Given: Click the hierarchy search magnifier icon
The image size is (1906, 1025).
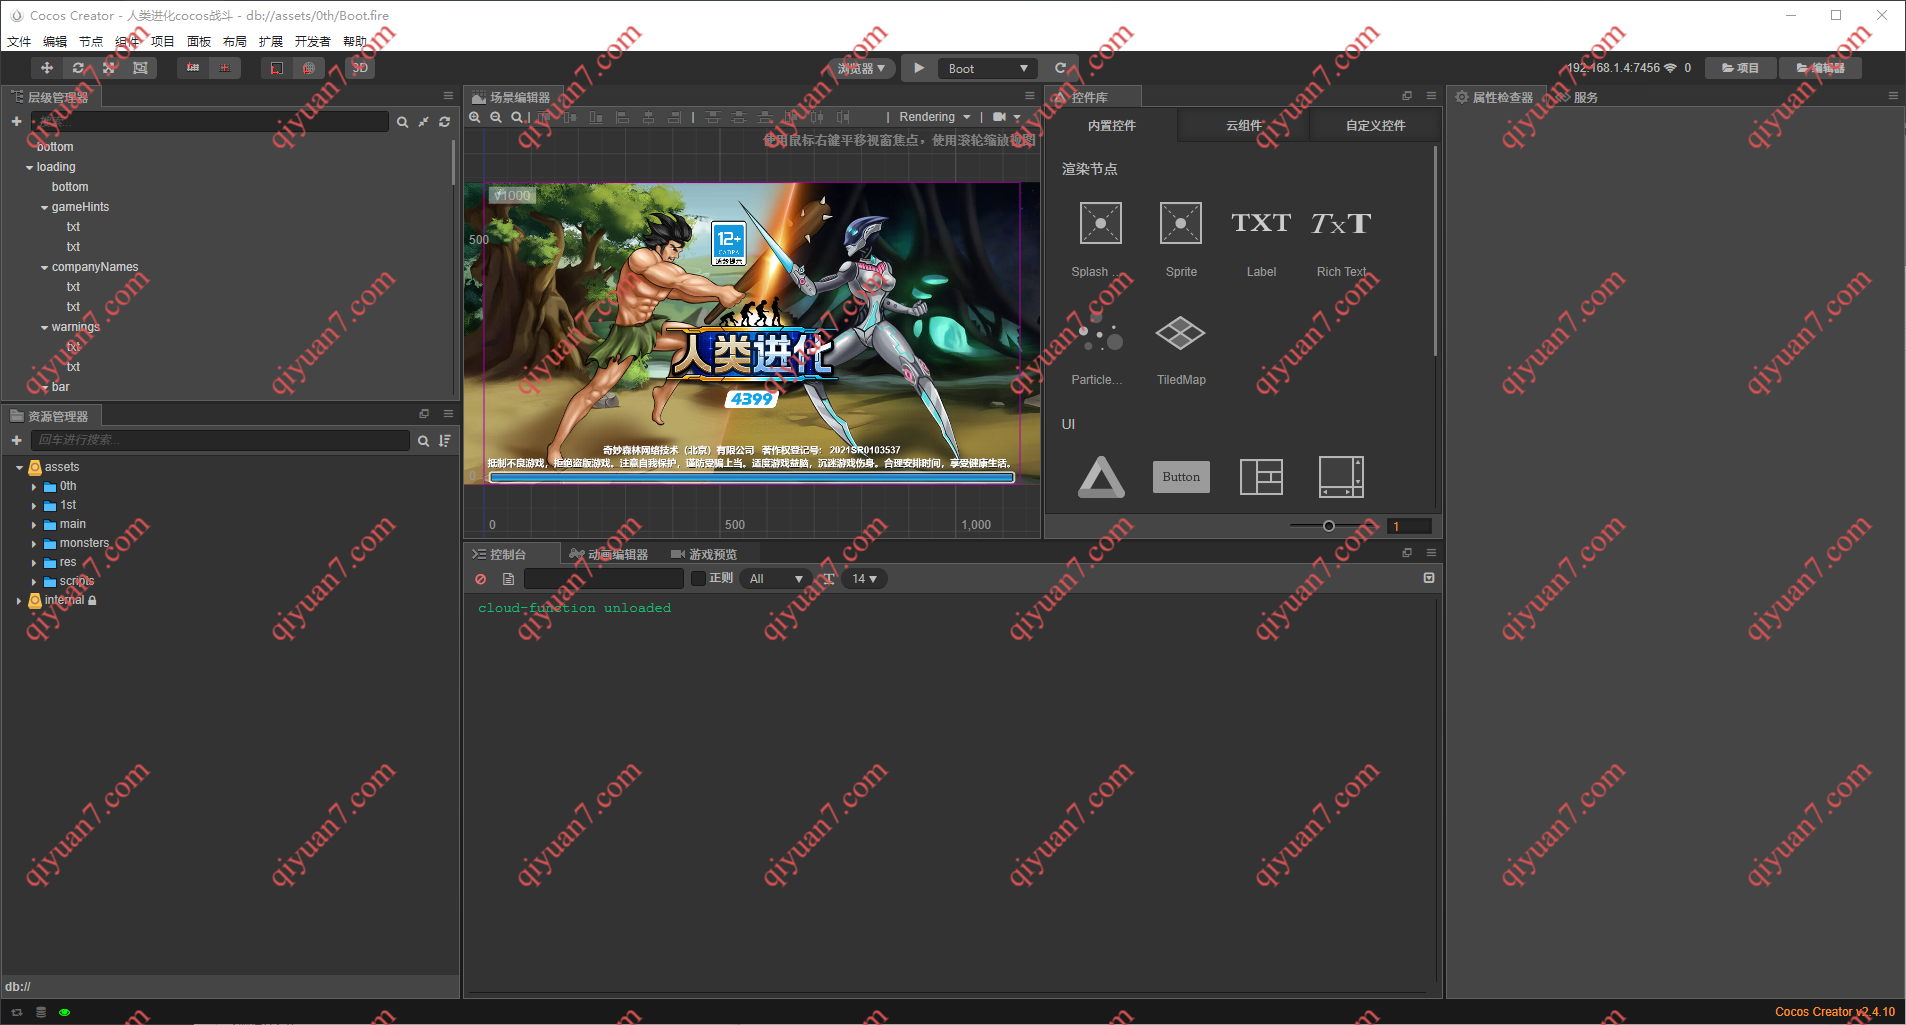Looking at the screenshot, I should (402, 122).
